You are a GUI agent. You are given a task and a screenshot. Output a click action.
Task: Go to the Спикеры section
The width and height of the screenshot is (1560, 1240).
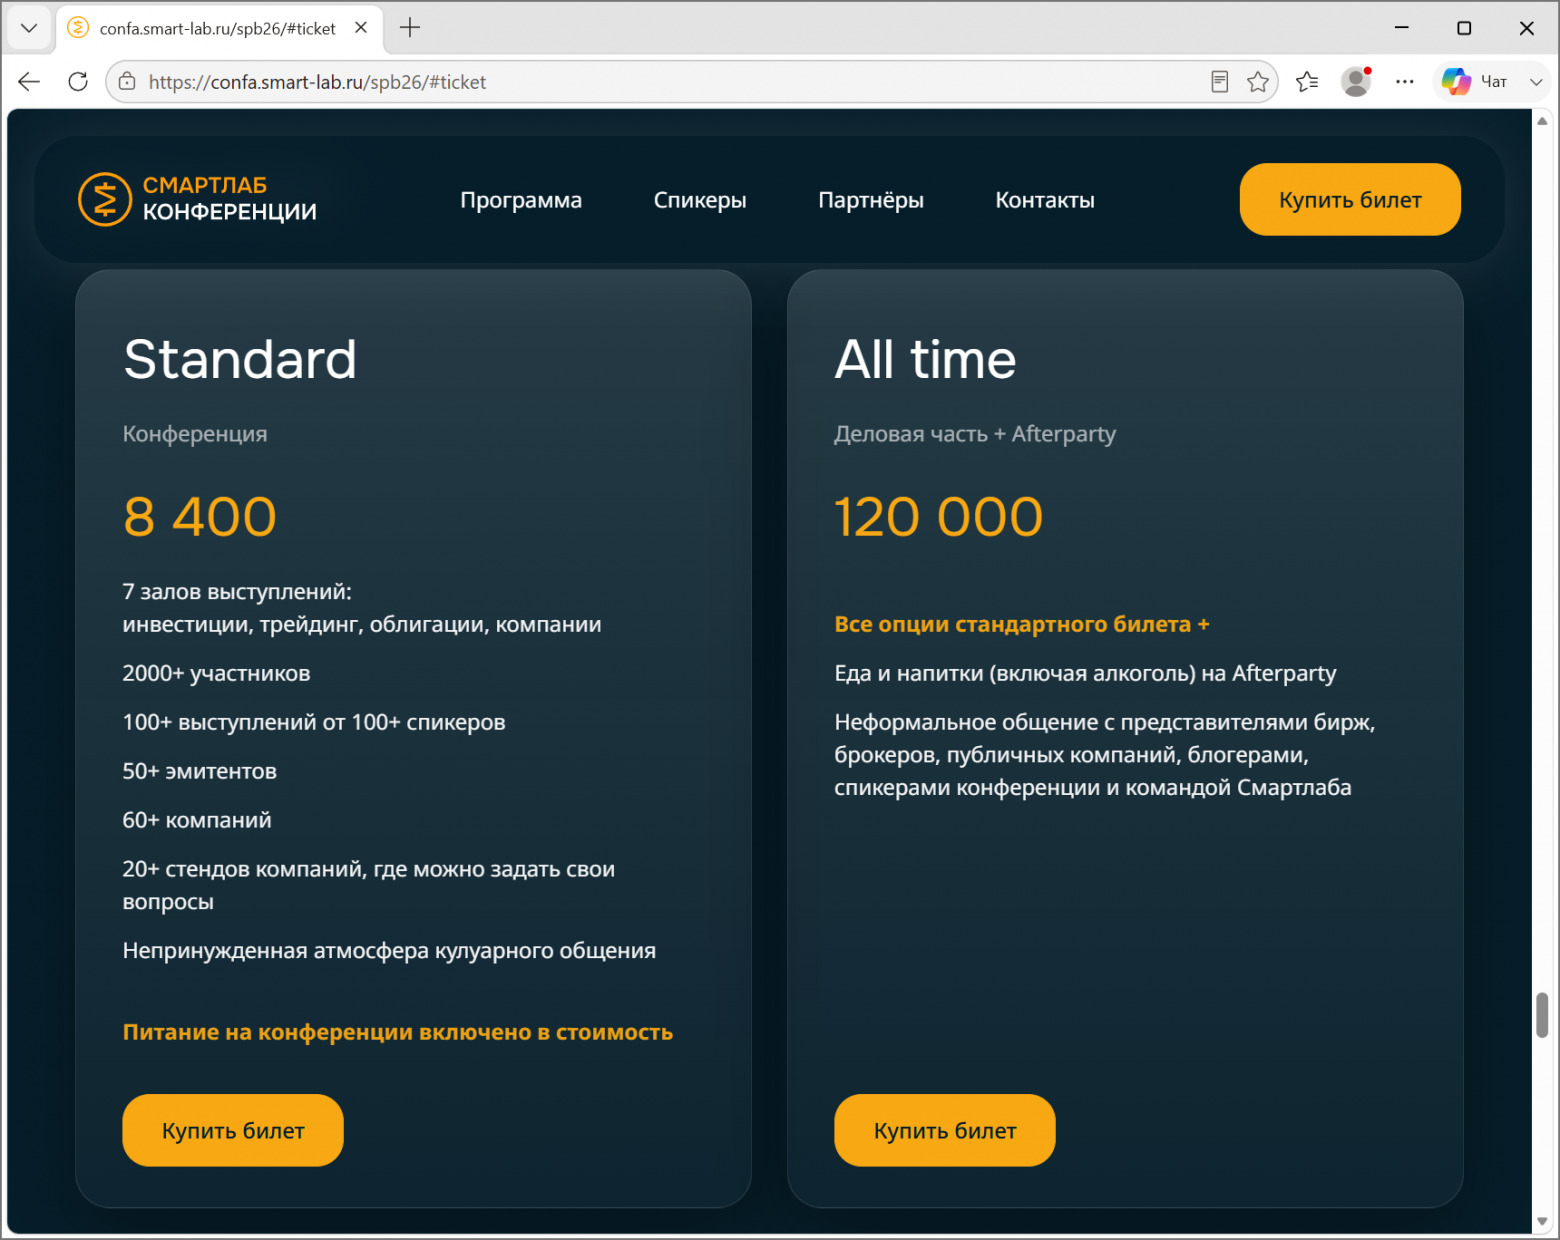tap(700, 200)
